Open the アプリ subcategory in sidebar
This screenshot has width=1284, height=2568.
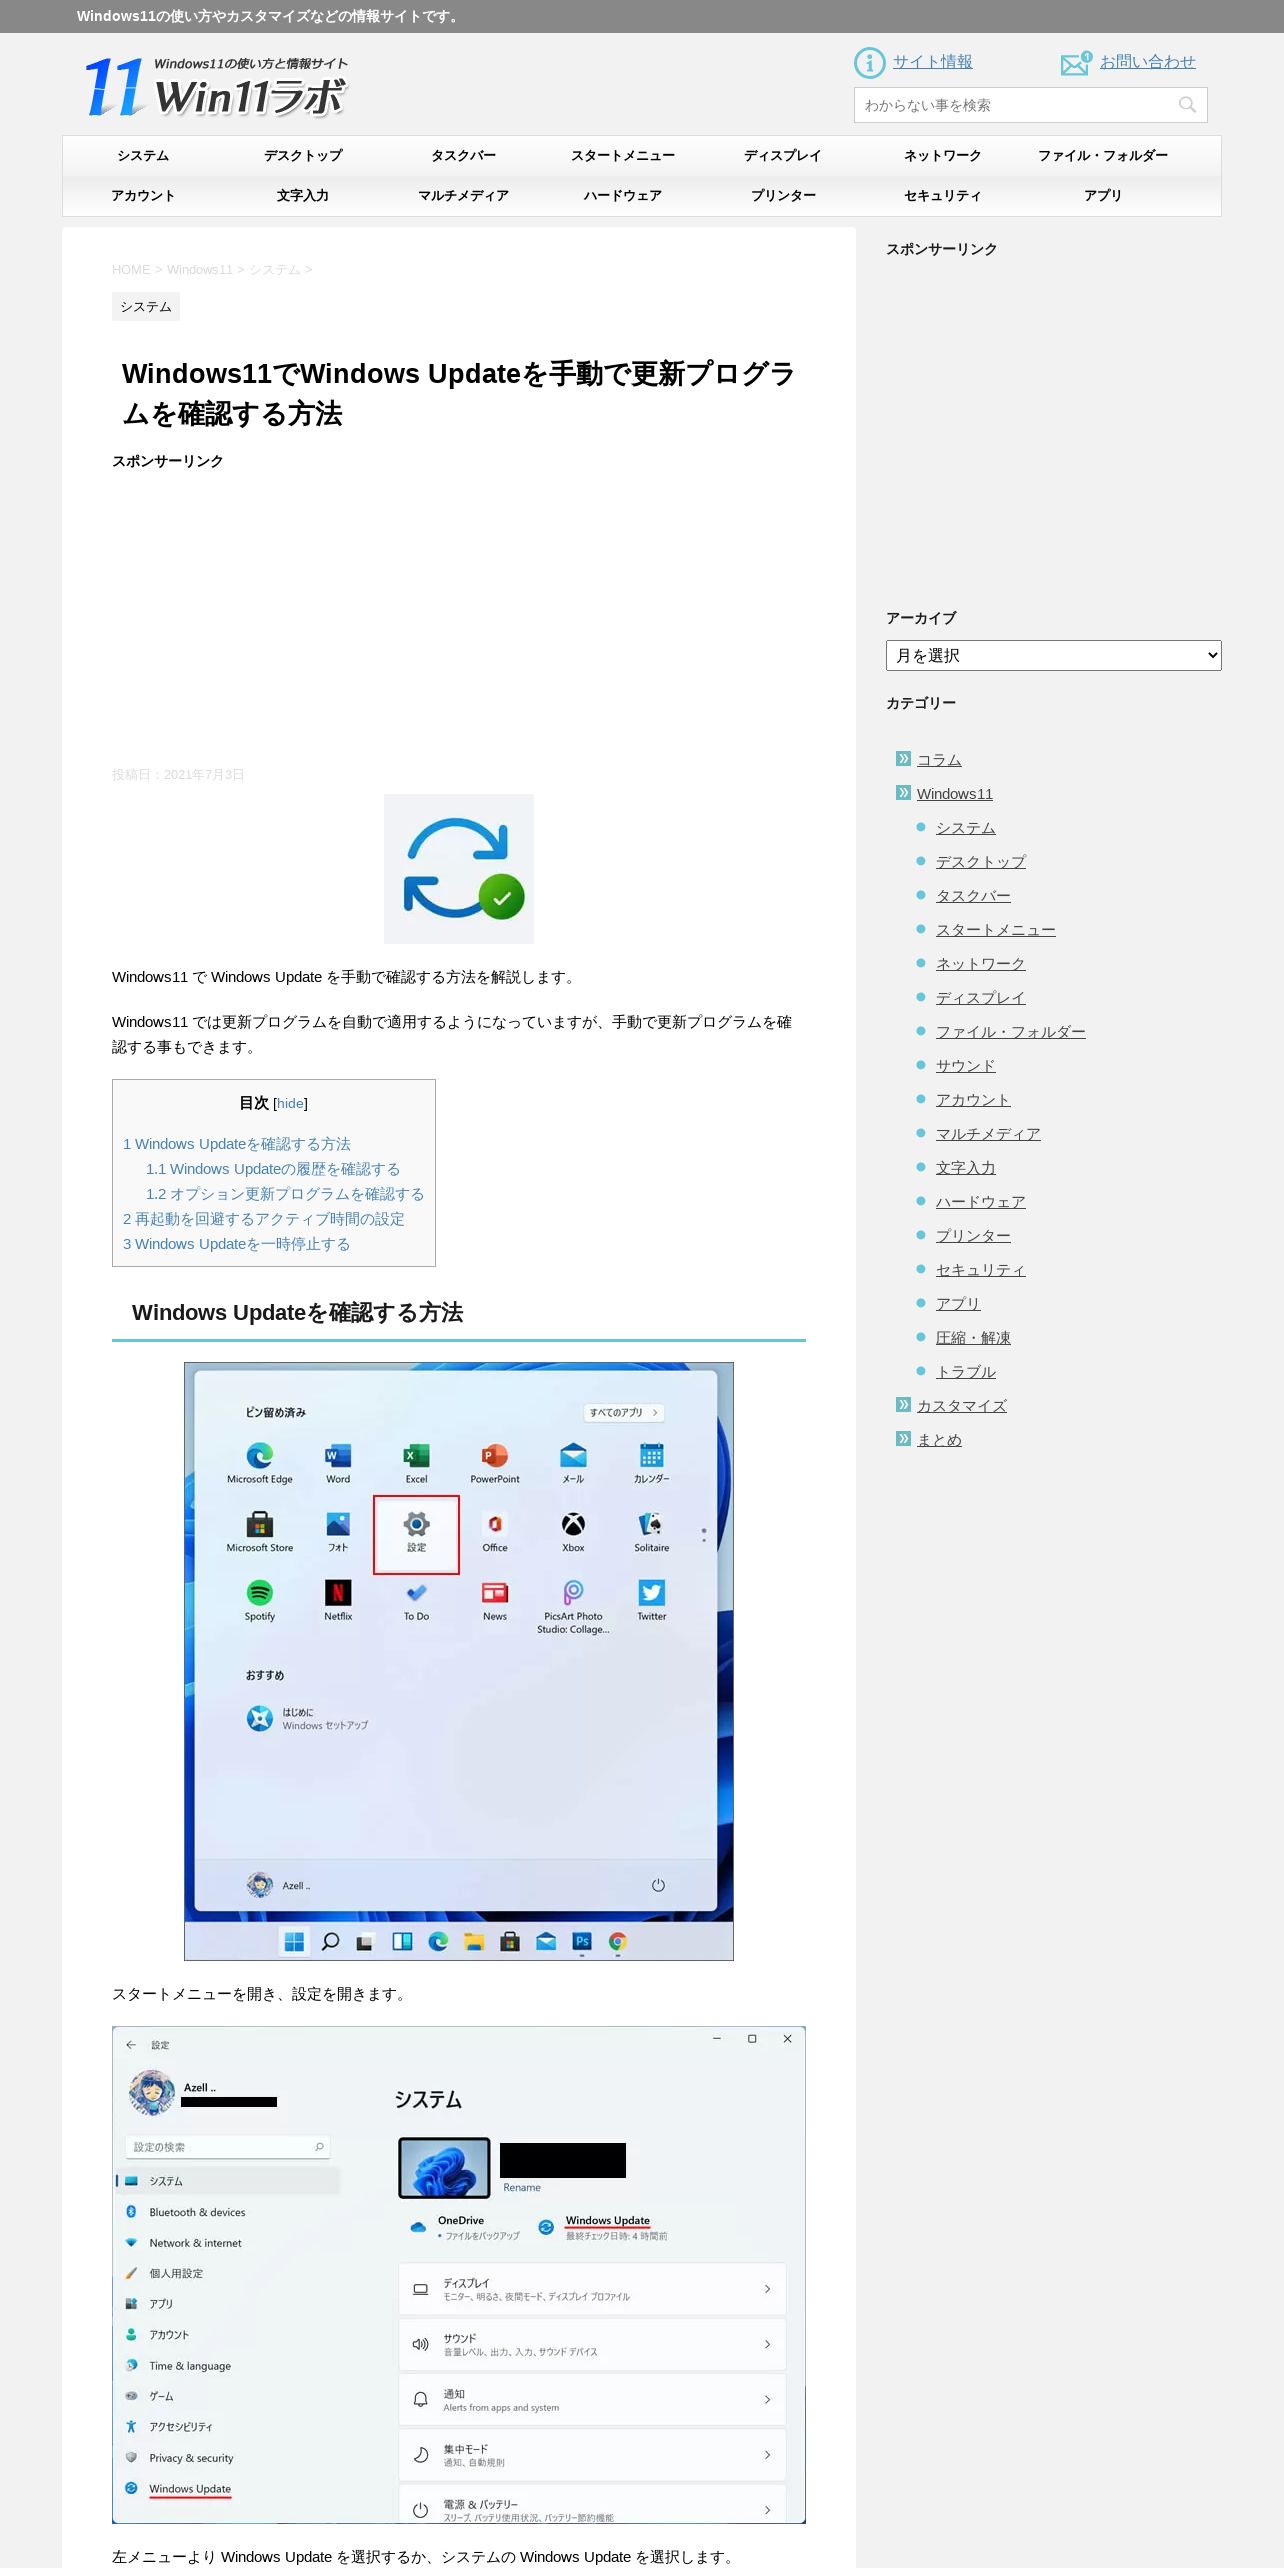pos(958,1304)
